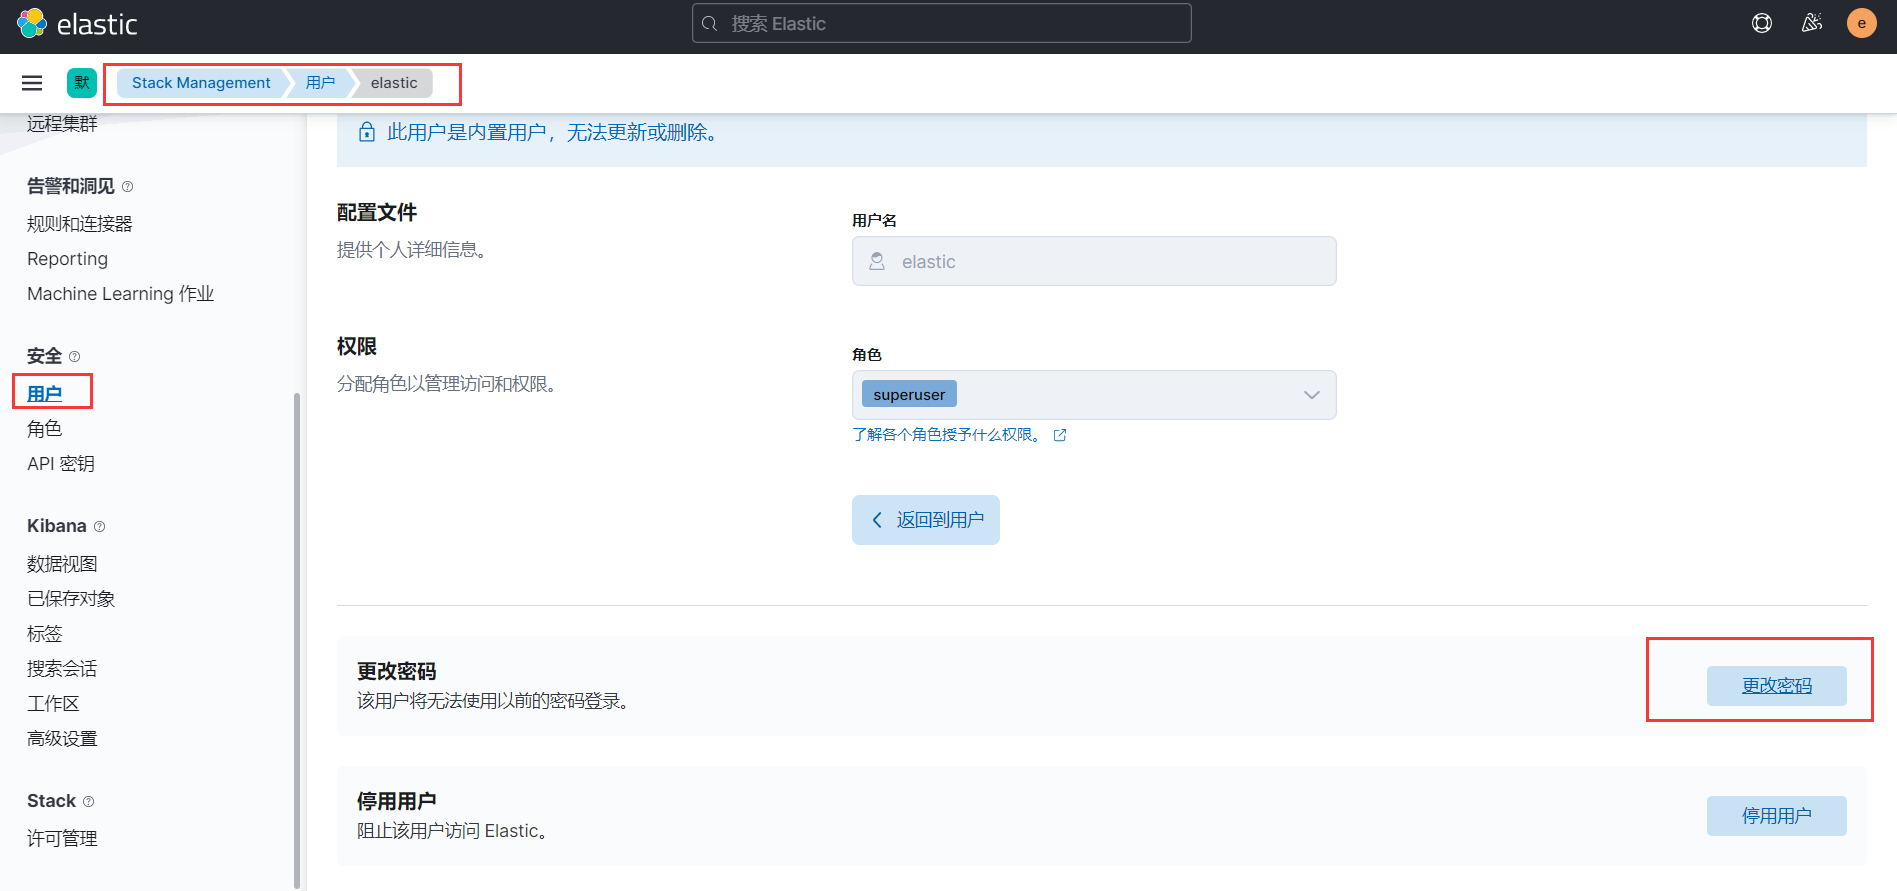Screen dimensions: 1897x891
Task: Select 角色 under 安全
Action: [x=45, y=429]
